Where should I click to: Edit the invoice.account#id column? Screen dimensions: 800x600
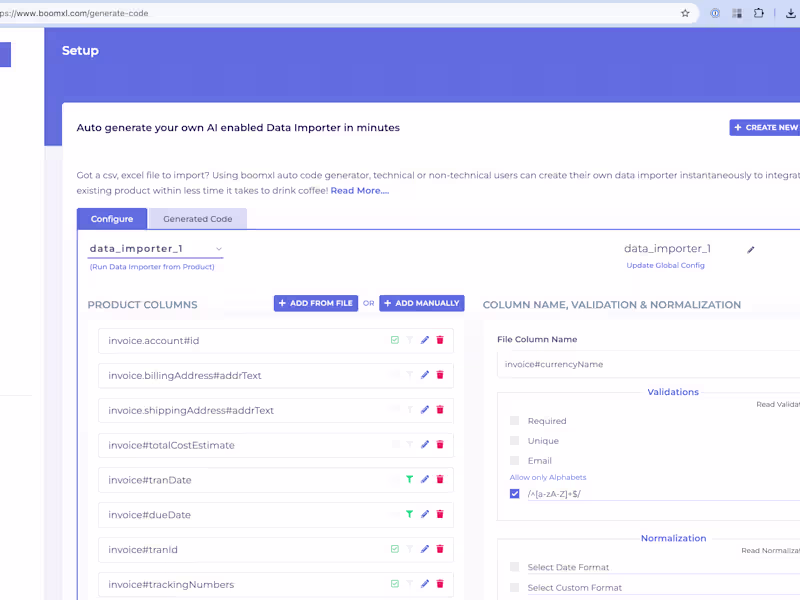point(425,340)
